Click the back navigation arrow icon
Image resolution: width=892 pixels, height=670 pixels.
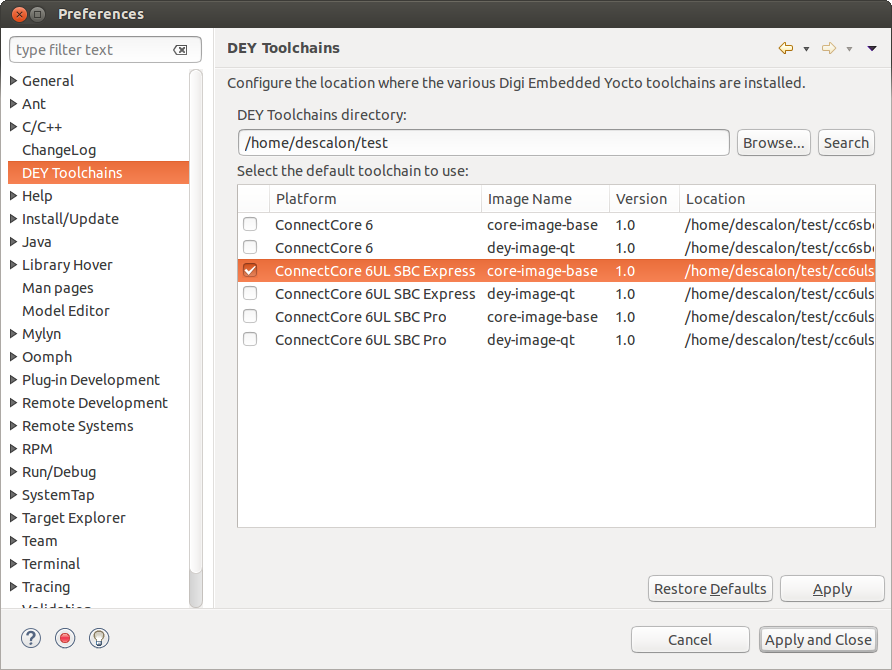tap(785, 48)
